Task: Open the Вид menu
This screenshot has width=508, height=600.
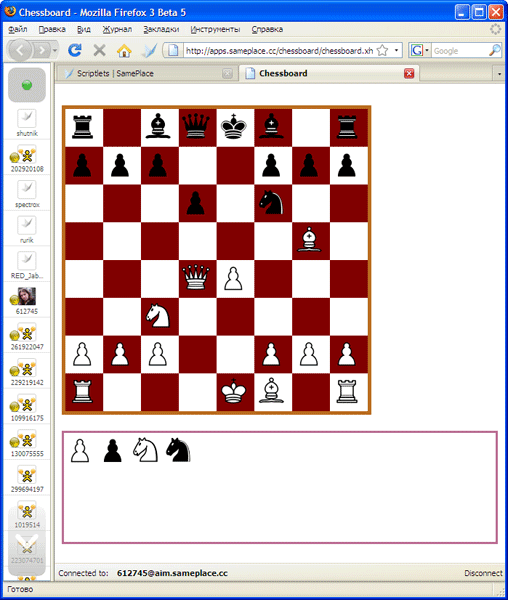Action: click(x=83, y=29)
